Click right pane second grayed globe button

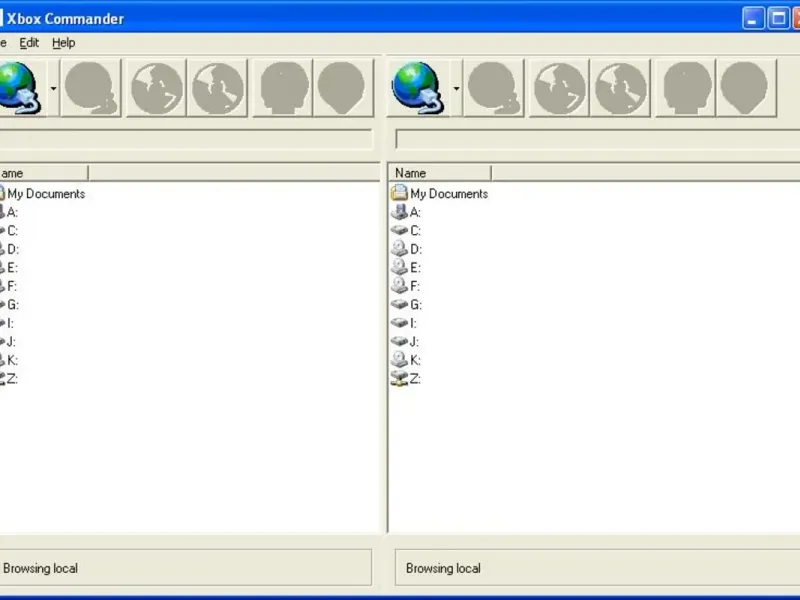pyautogui.click(x=621, y=88)
